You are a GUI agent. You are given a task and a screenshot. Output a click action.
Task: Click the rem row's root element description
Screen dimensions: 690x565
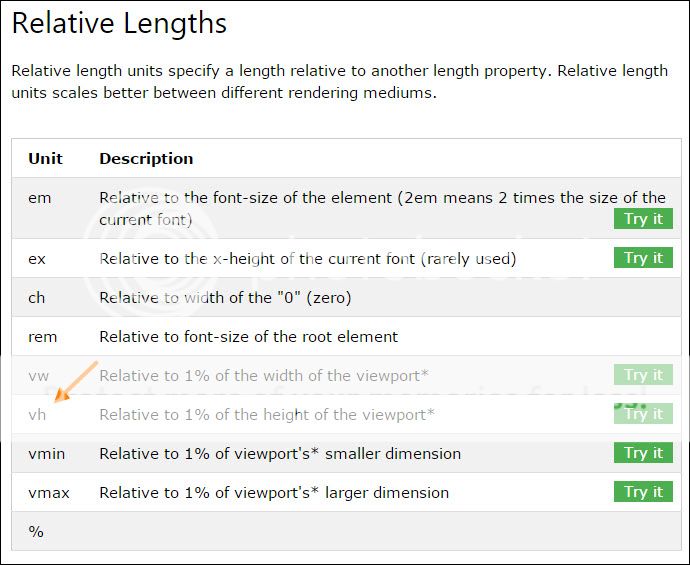point(248,337)
